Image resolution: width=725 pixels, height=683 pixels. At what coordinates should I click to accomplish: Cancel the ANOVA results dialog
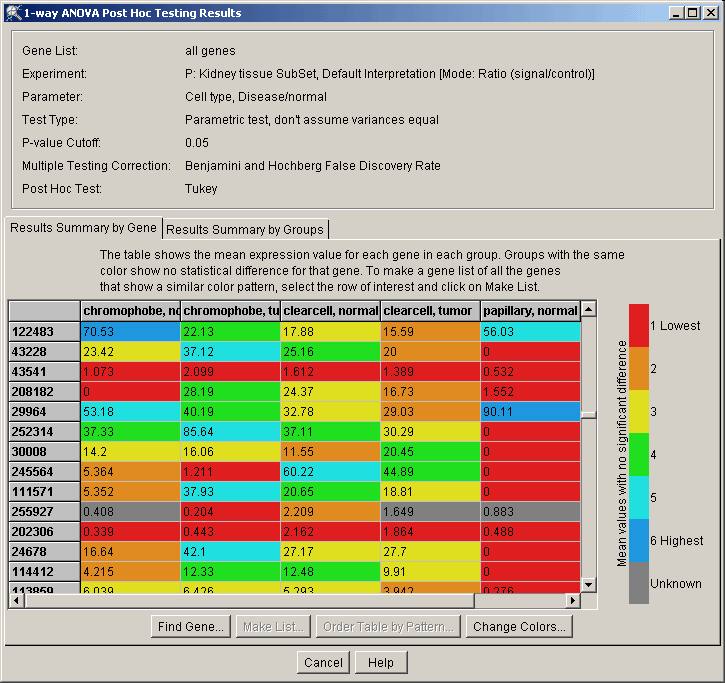point(323,662)
